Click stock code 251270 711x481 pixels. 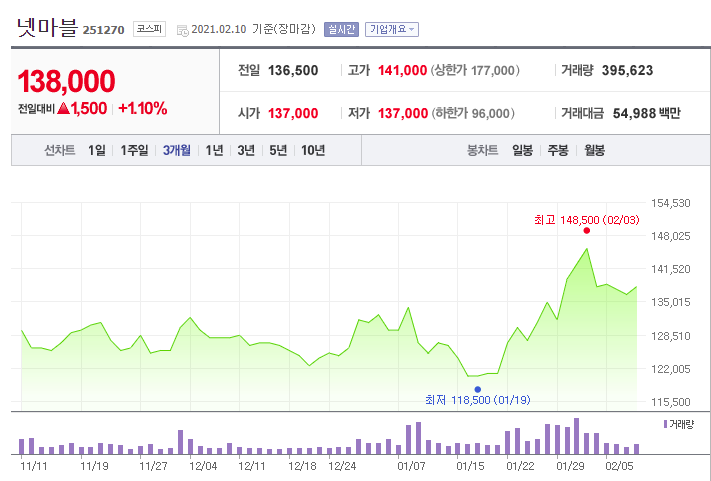103,30
